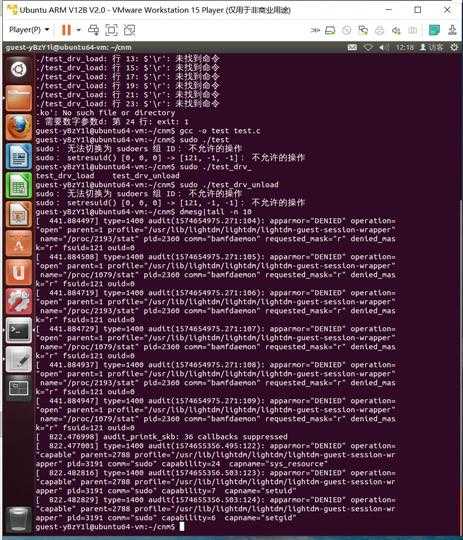Open the Ubuntu mail indicator envelope icon
The image size is (463, 540).
click(x=352, y=47)
